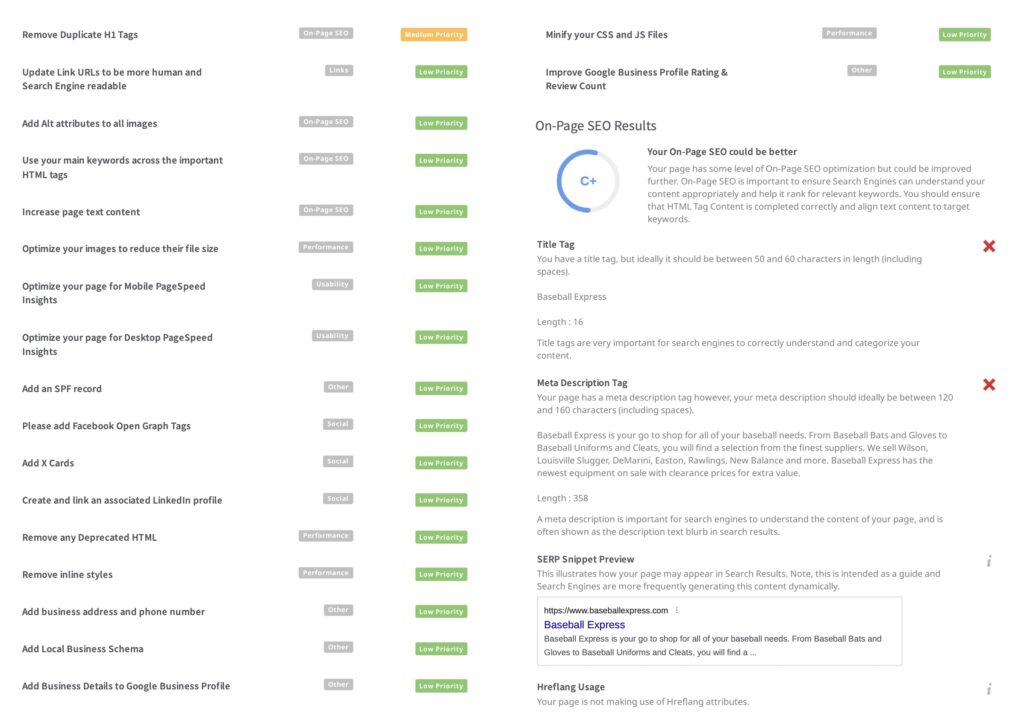Select Add an SPF record recommendation

[62, 389]
